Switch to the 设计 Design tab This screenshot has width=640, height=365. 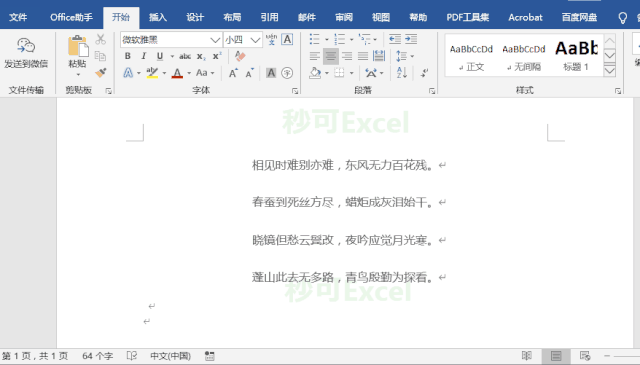(x=195, y=18)
